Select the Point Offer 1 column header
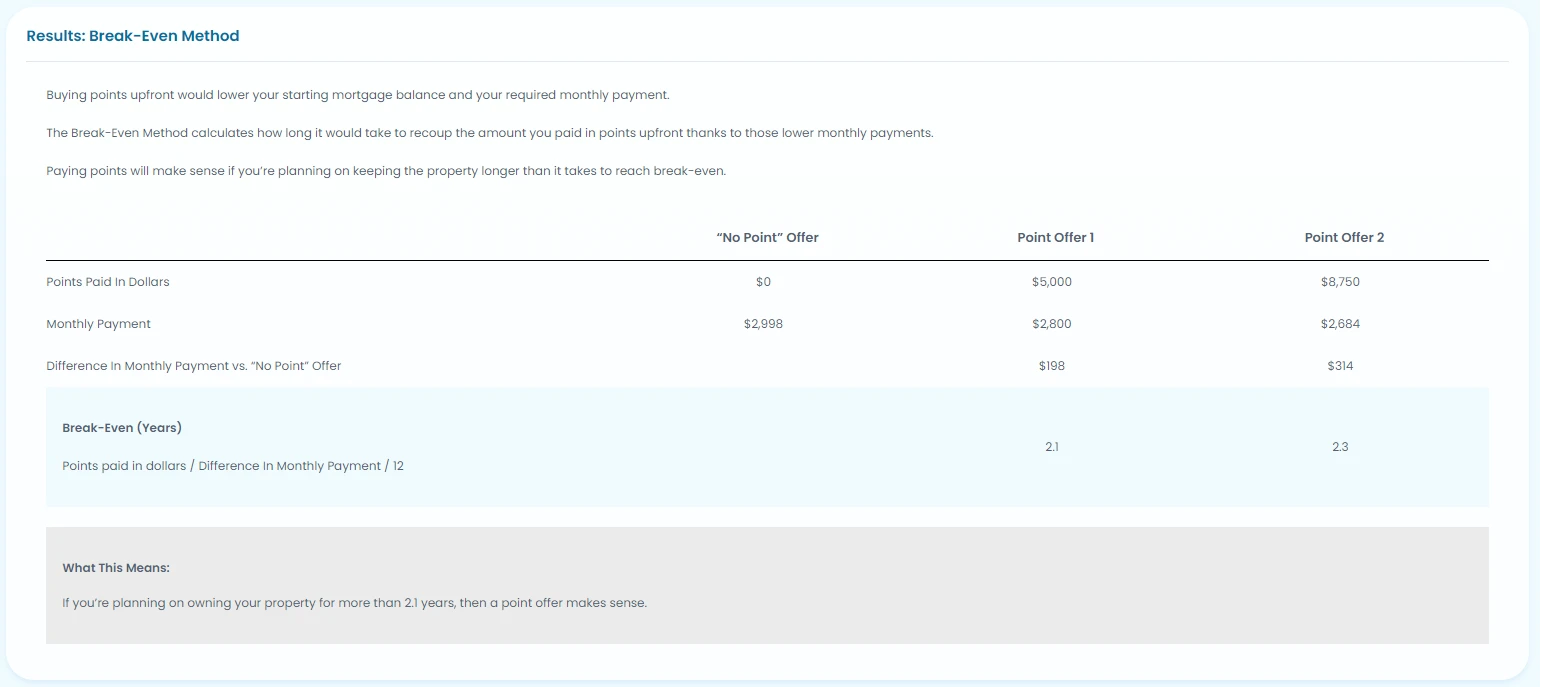The width and height of the screenshot is (1541, 687). click(1055, 237)
